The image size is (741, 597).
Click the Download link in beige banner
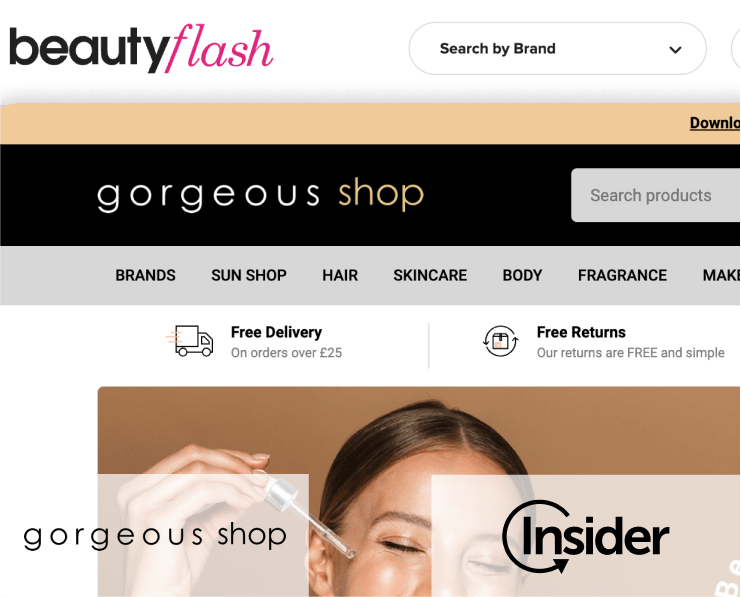715,123
